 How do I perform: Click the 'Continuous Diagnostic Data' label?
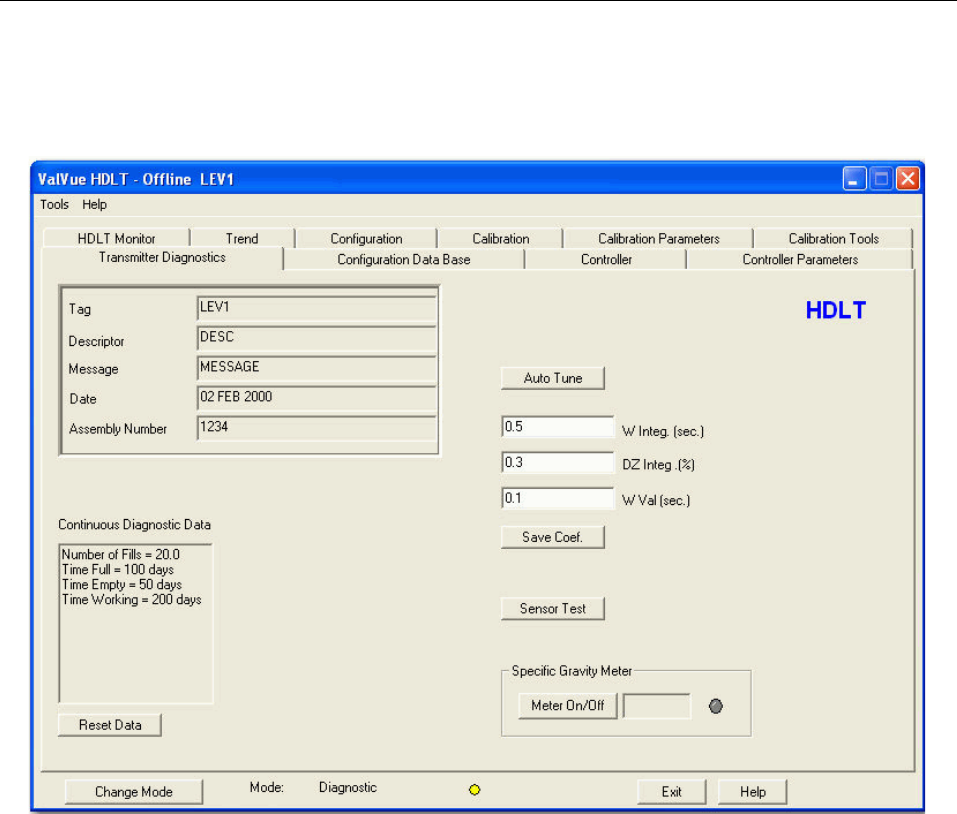coord(134,525)
